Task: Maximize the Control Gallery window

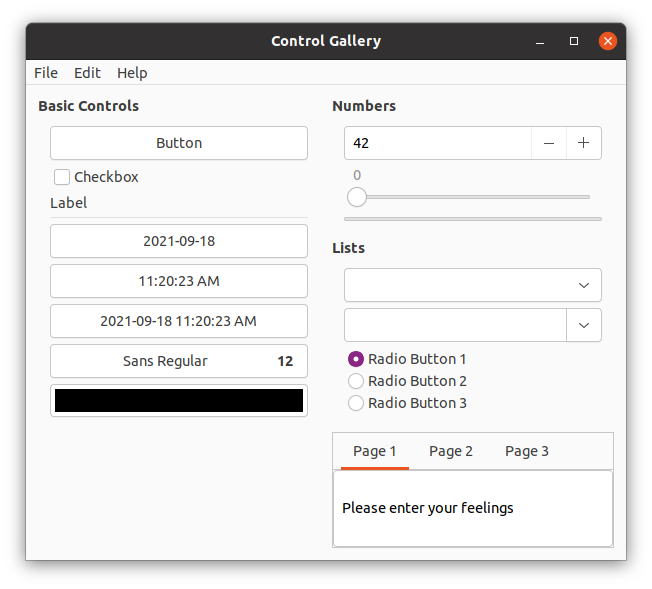Action: click(x=574, y=41)
